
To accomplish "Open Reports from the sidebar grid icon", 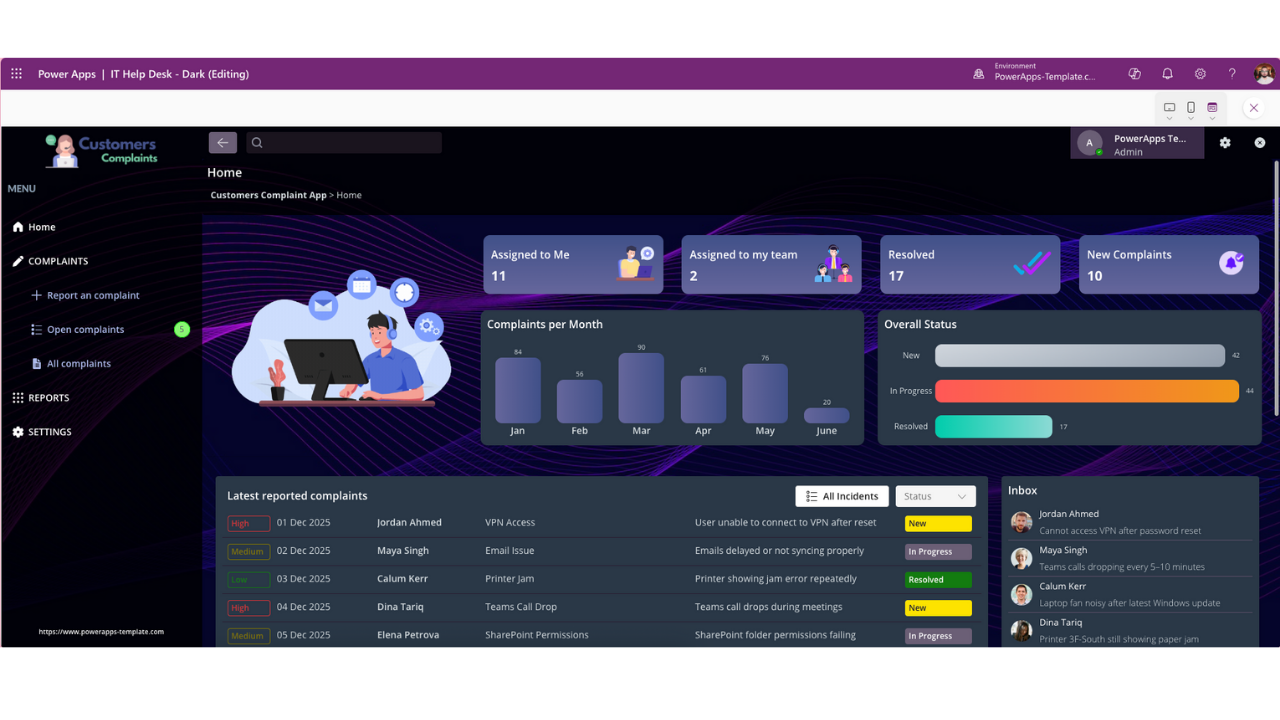I will tap(17, 397).
